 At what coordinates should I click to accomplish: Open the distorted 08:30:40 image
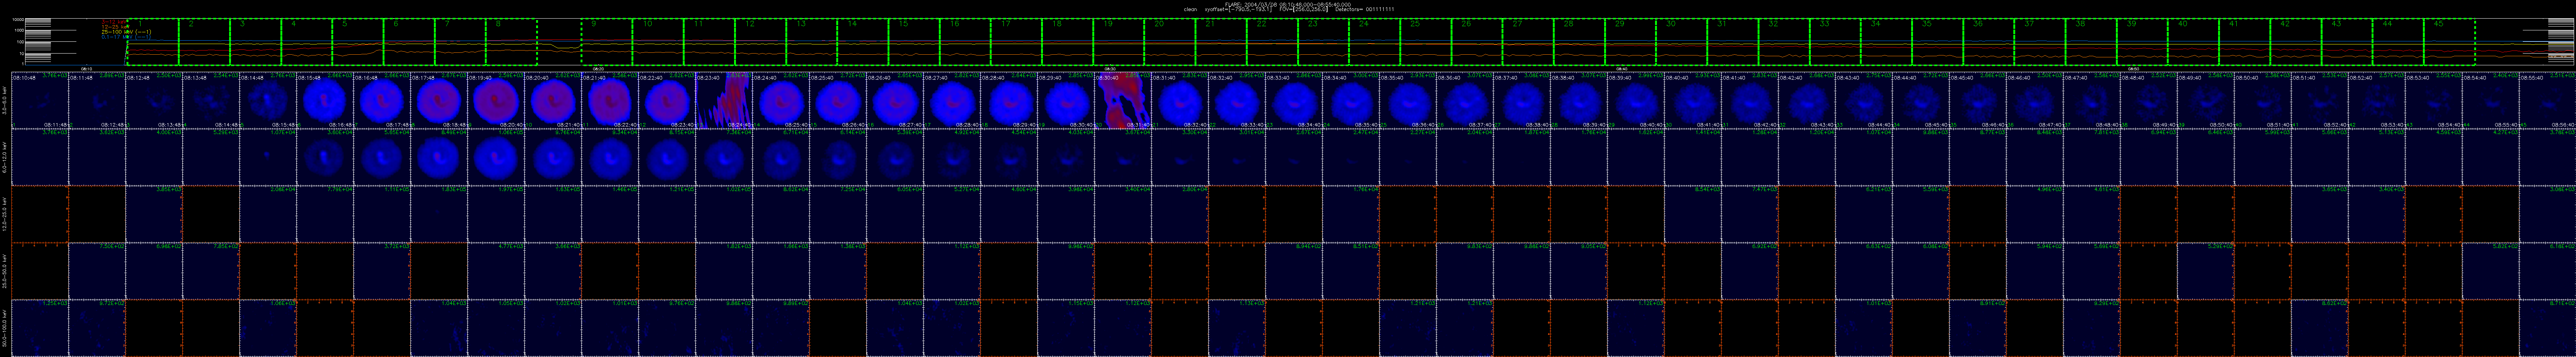(x=1123, y=100)
